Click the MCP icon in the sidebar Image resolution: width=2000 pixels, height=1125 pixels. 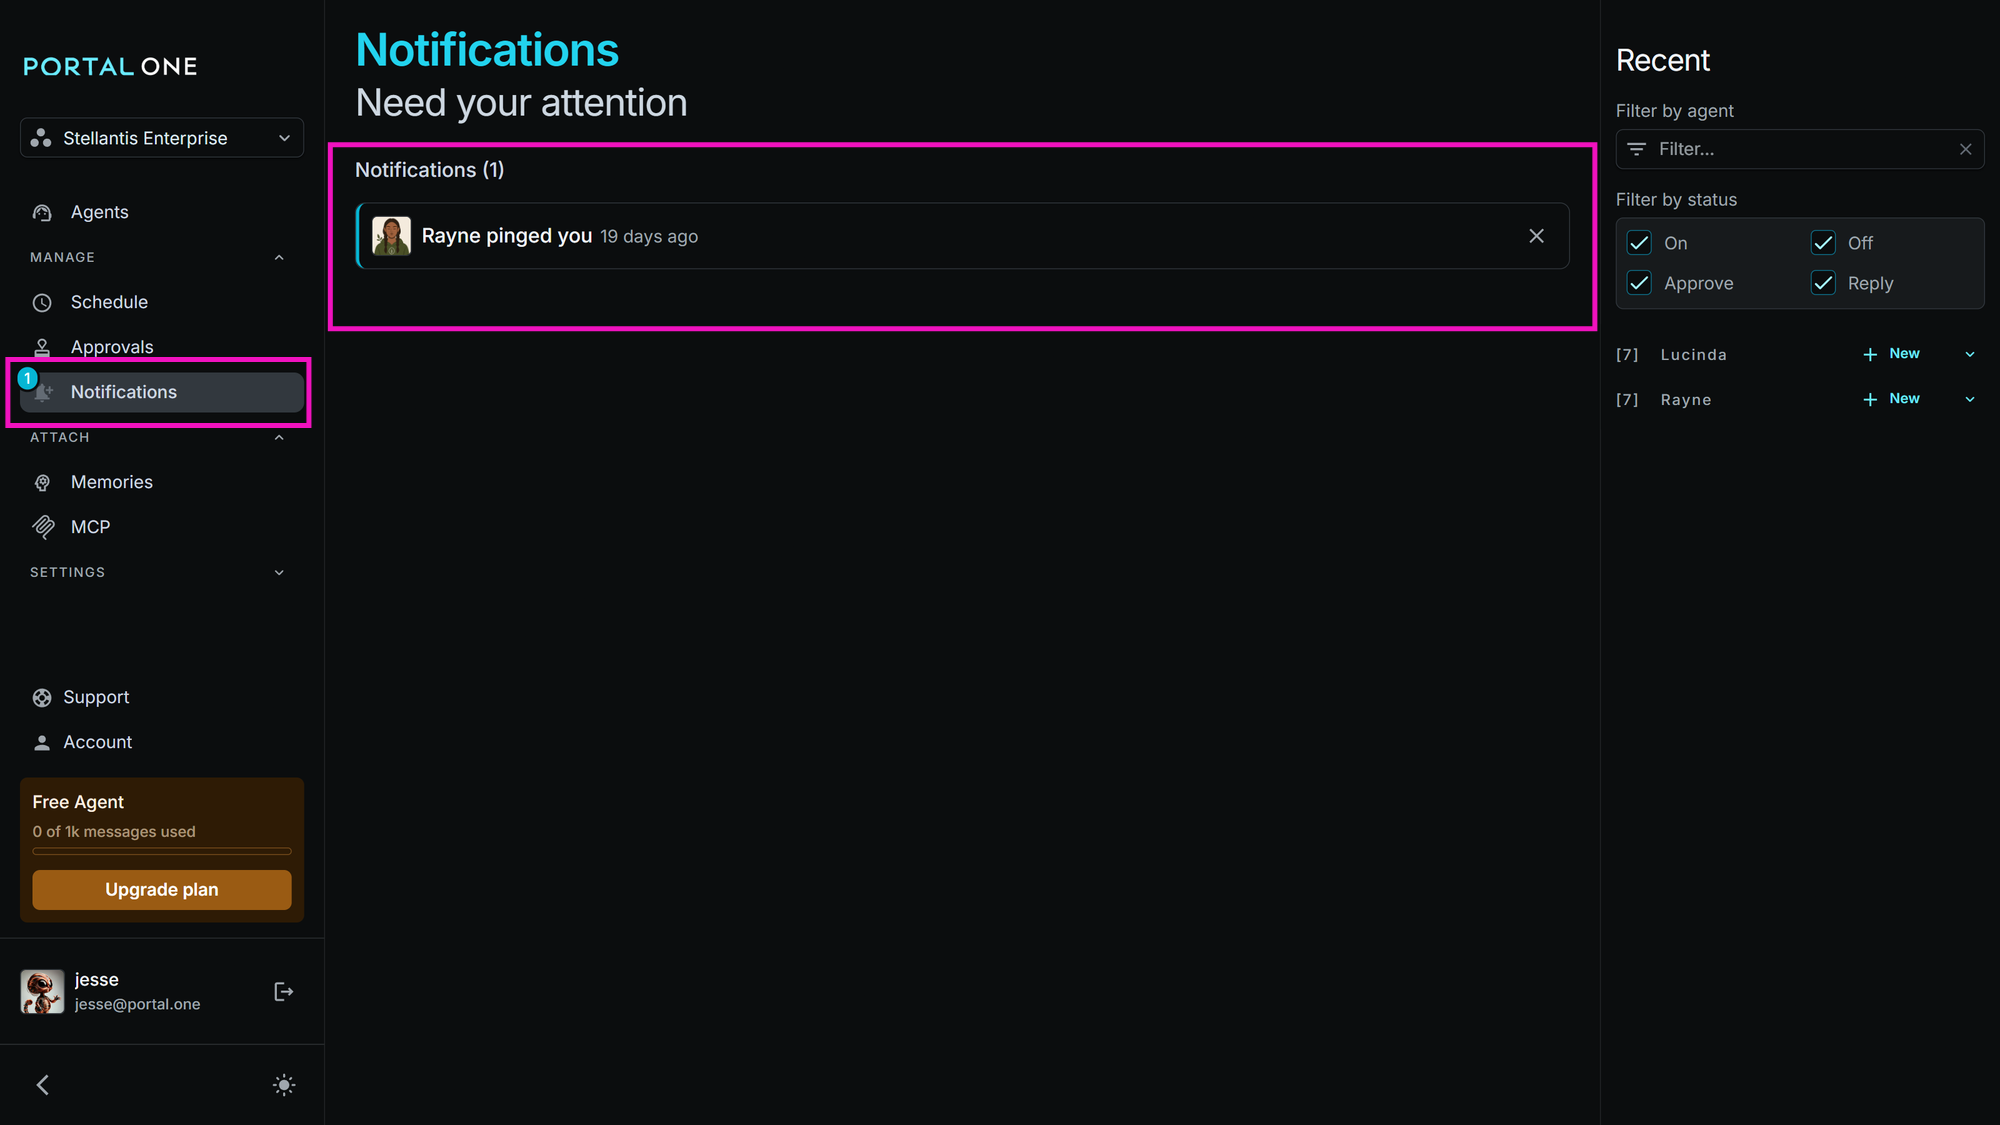point(43,527)
